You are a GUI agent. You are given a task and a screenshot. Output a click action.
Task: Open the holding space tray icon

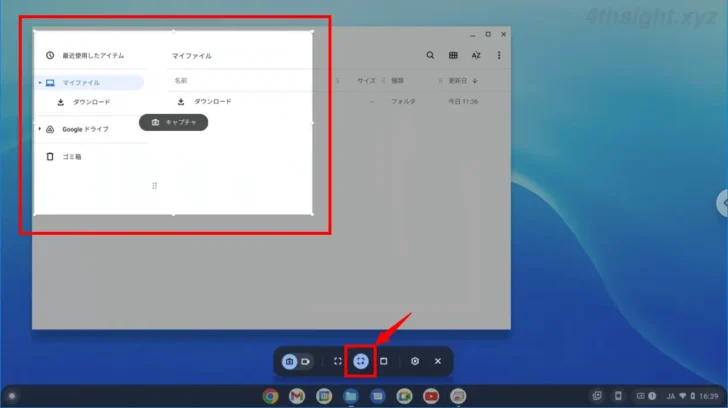click(x=597, y=396)
